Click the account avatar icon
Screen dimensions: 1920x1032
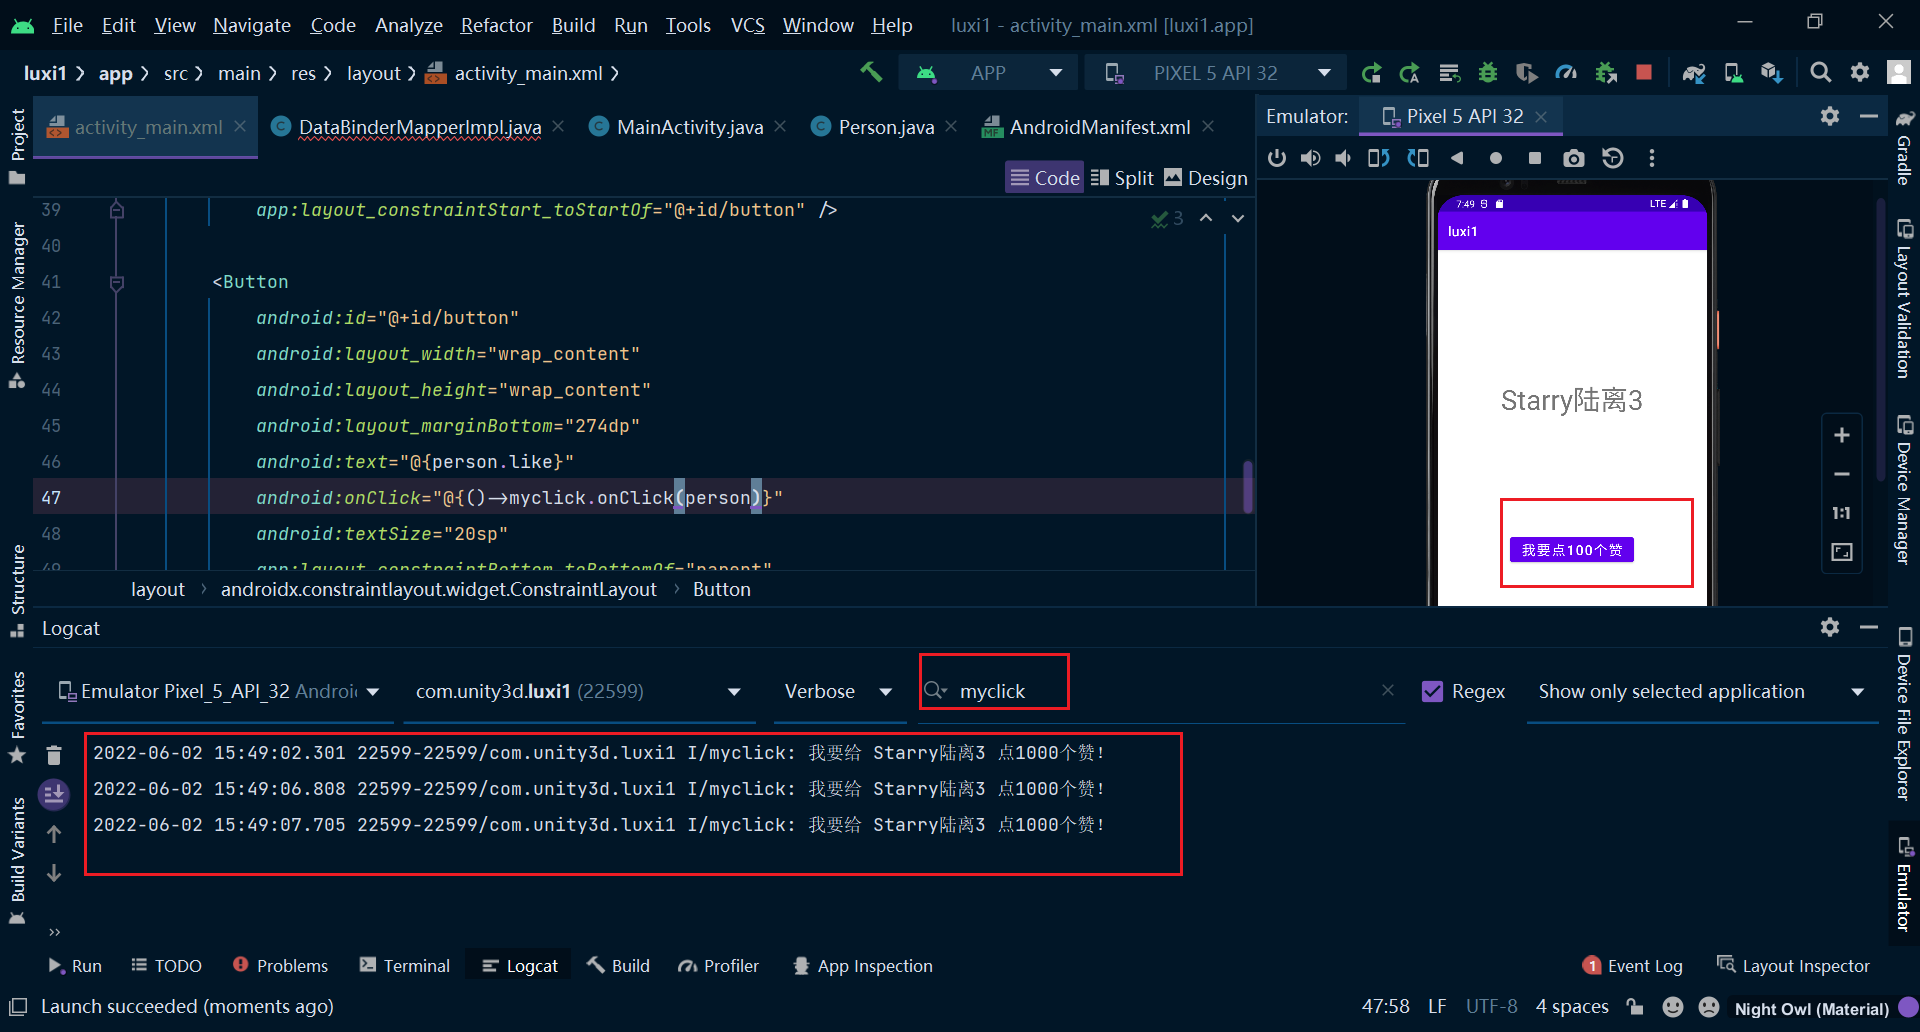pyautogui.click(x=1898, y=72)
